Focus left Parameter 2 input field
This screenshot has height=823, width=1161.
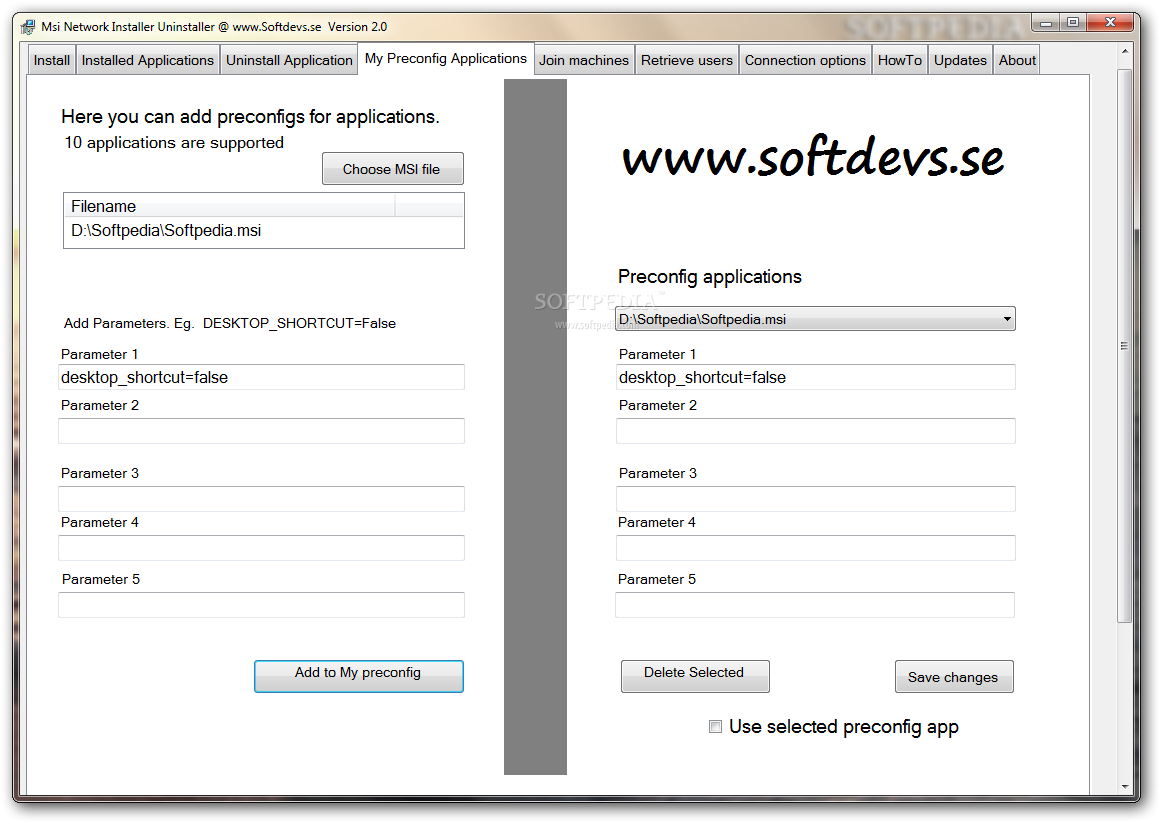[x=261, y=431]
